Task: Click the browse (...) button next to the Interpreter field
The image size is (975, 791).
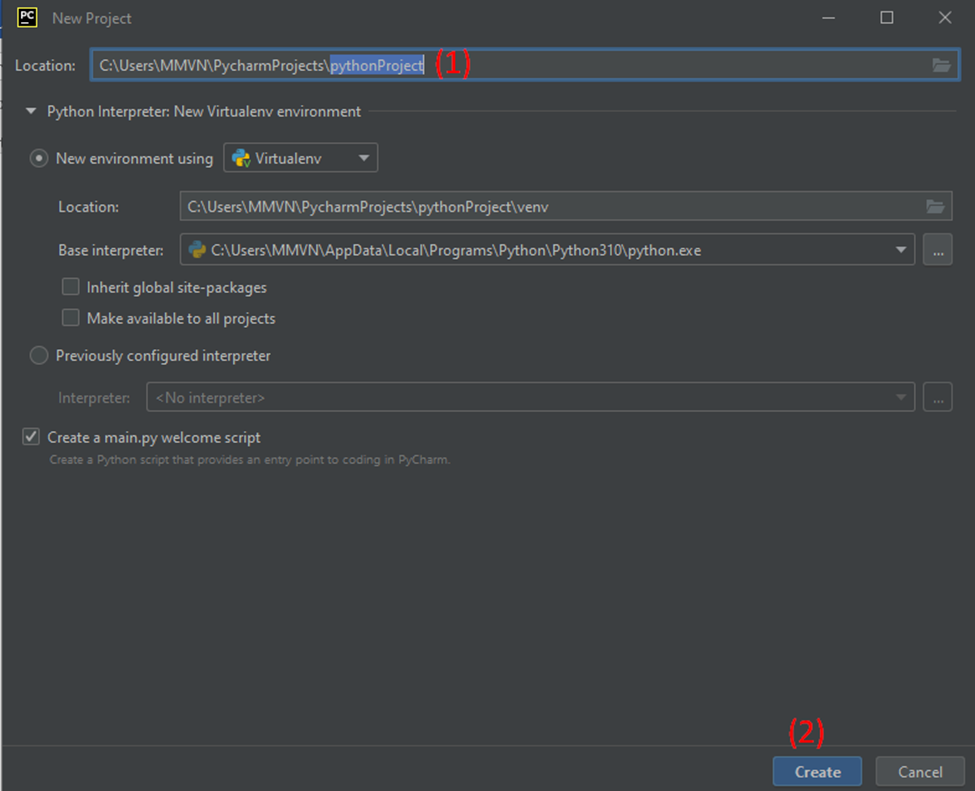Action: 938,397
